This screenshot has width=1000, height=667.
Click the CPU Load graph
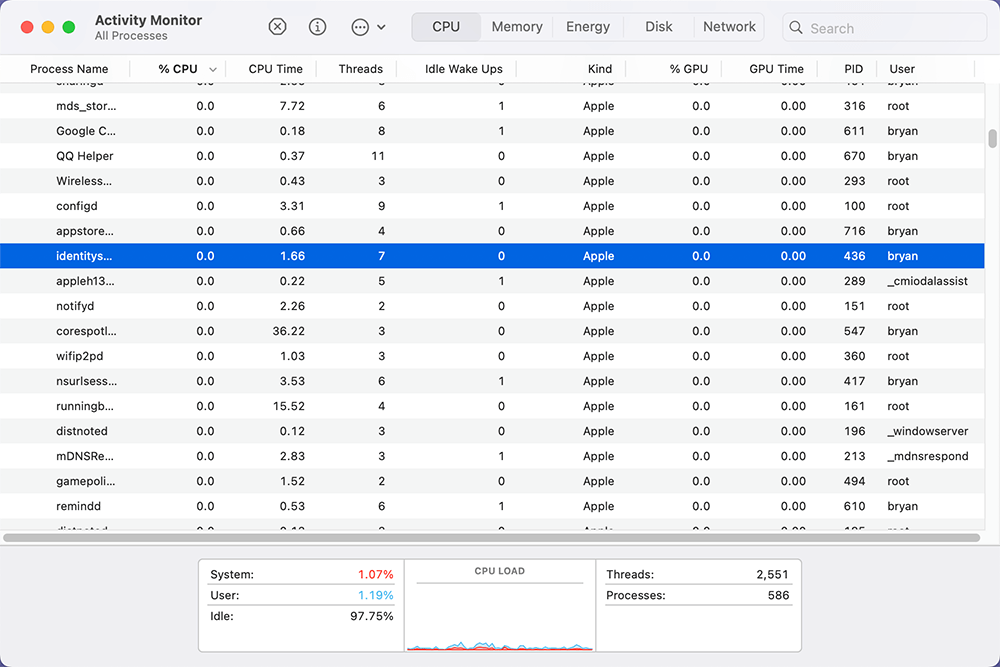pos(499,612)
